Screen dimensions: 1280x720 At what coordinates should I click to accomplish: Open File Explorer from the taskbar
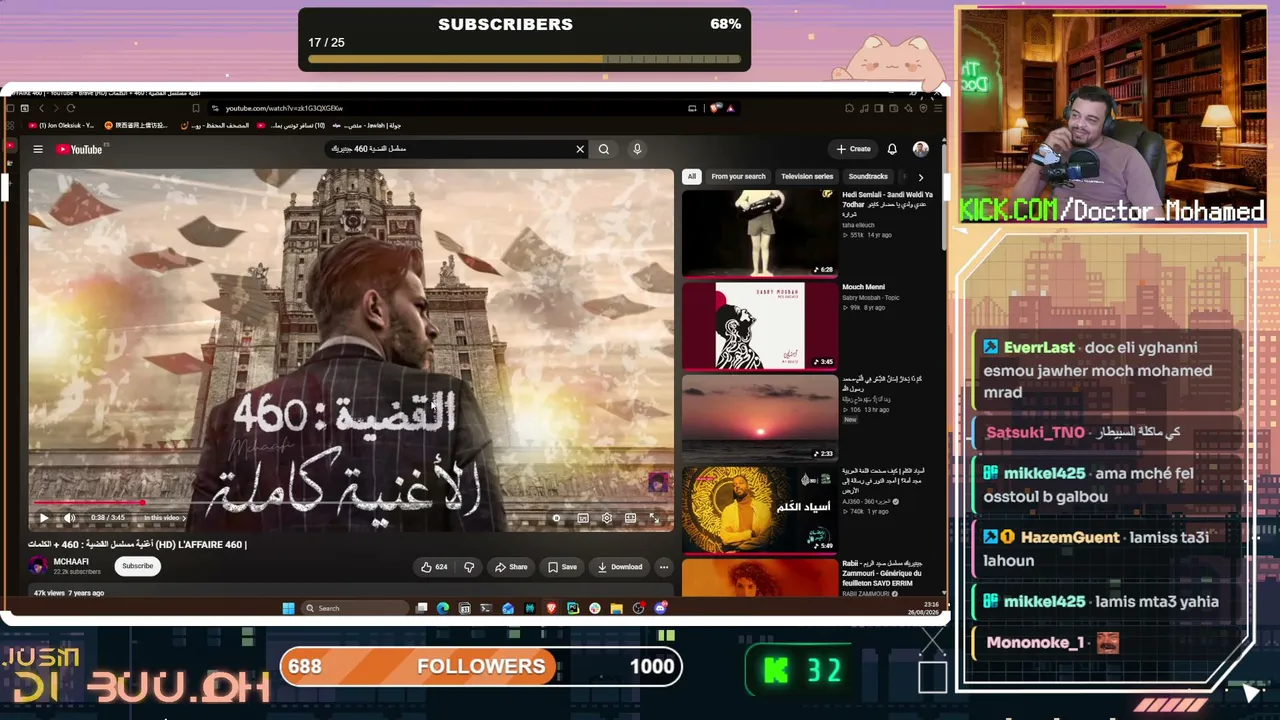tap(616, 608)
